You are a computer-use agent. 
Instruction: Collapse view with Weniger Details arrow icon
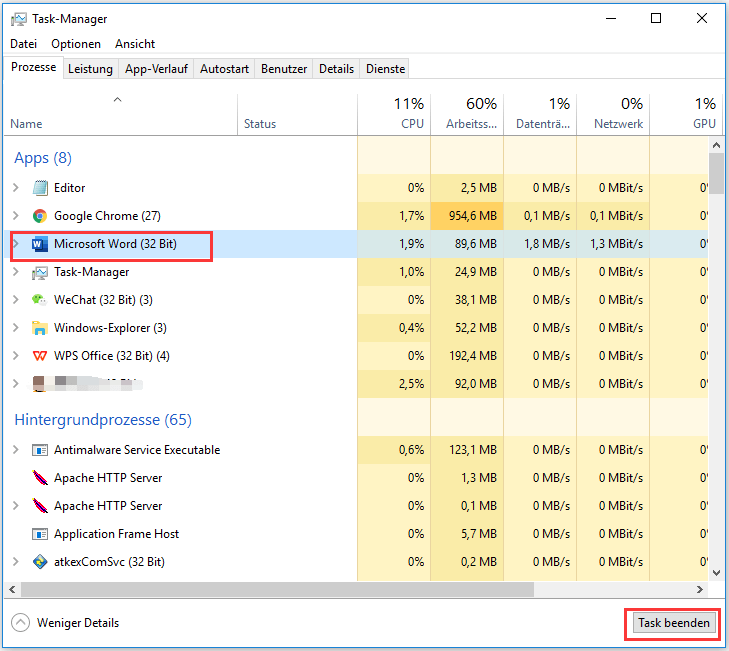pyautogui.click(x=20, y=623)
